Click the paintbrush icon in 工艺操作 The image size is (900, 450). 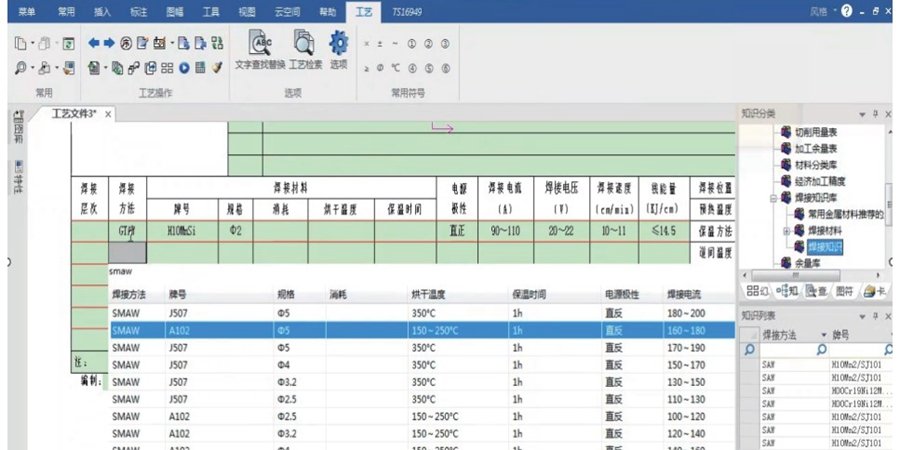click(x=217, y=68)
